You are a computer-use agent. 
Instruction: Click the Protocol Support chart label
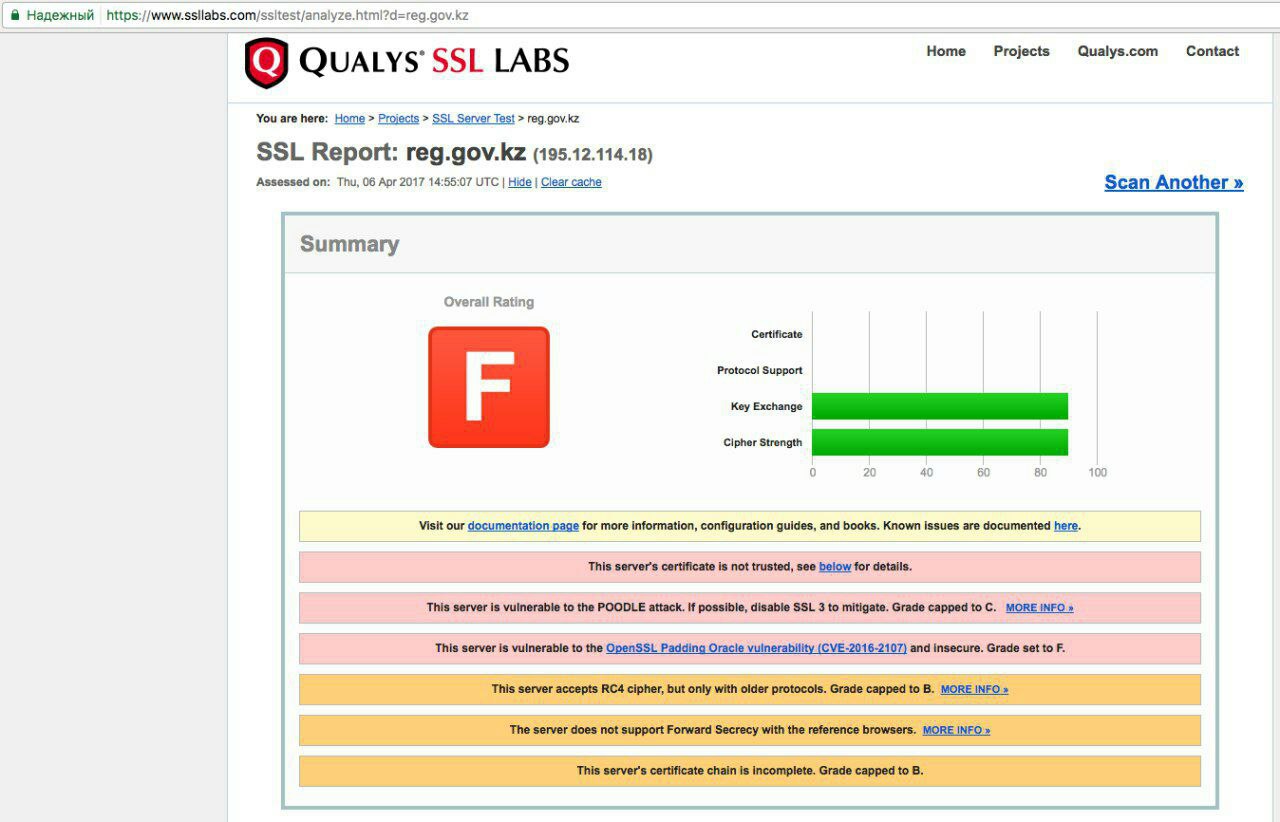(760, 370)
